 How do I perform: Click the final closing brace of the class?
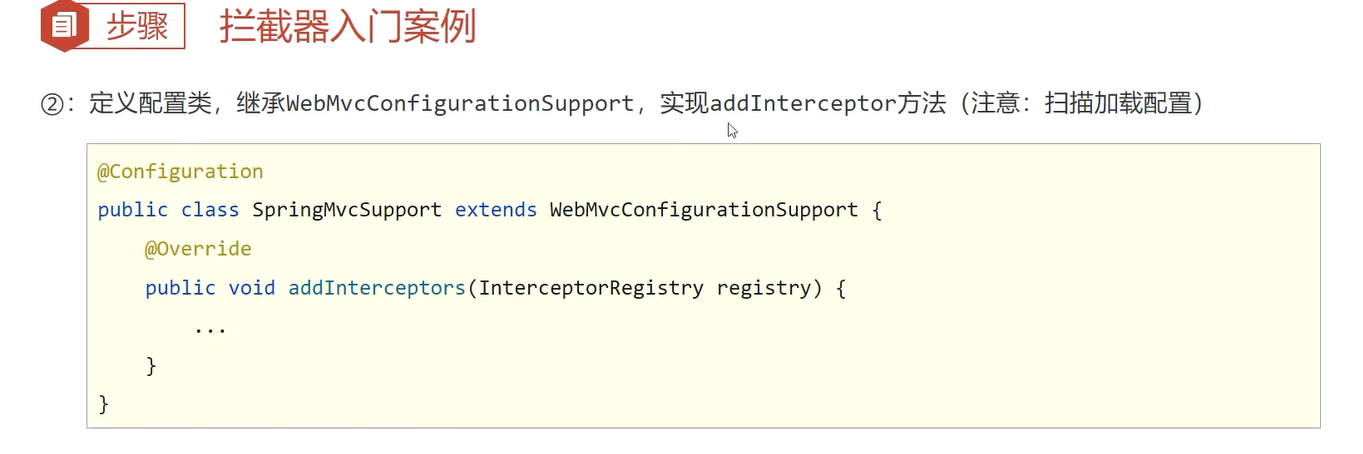(103, 403)
